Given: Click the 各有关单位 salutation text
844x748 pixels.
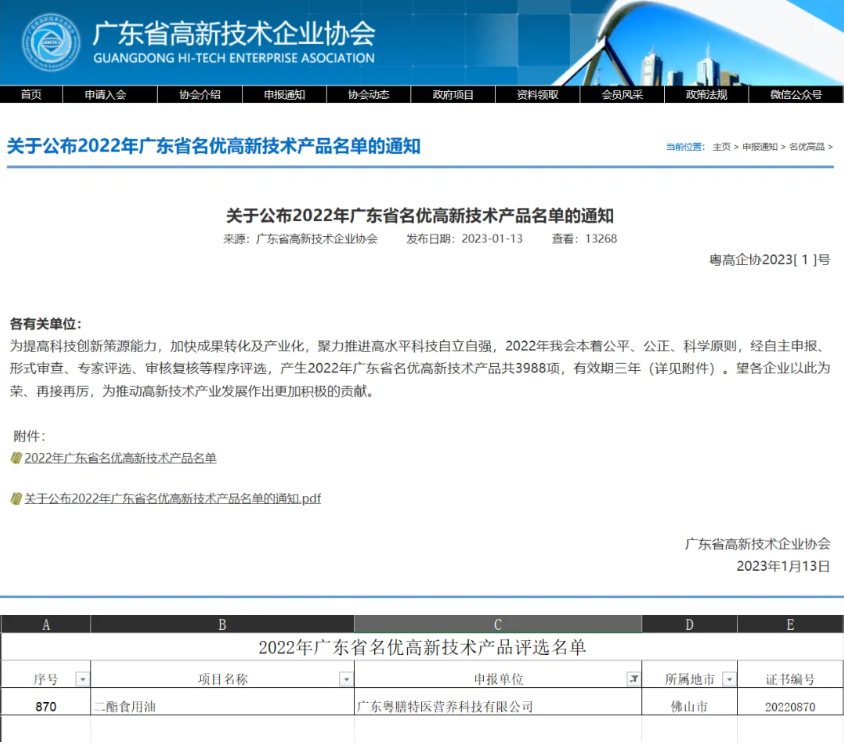Looking at the screenshot, I should (x=46, y=324).
